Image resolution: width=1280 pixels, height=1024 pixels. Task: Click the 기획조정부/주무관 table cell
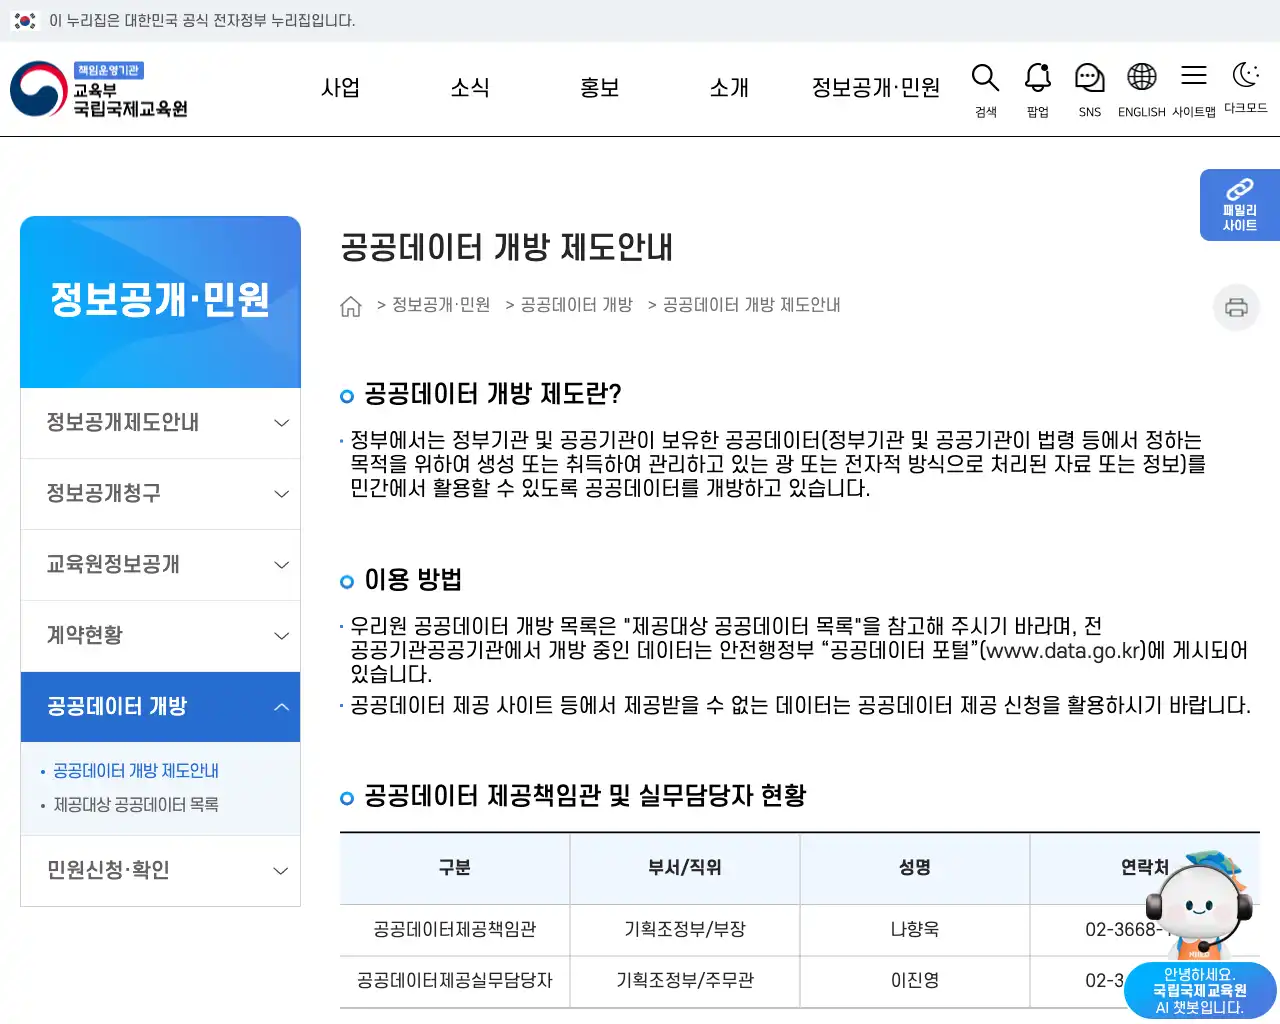tap(685, 981)
